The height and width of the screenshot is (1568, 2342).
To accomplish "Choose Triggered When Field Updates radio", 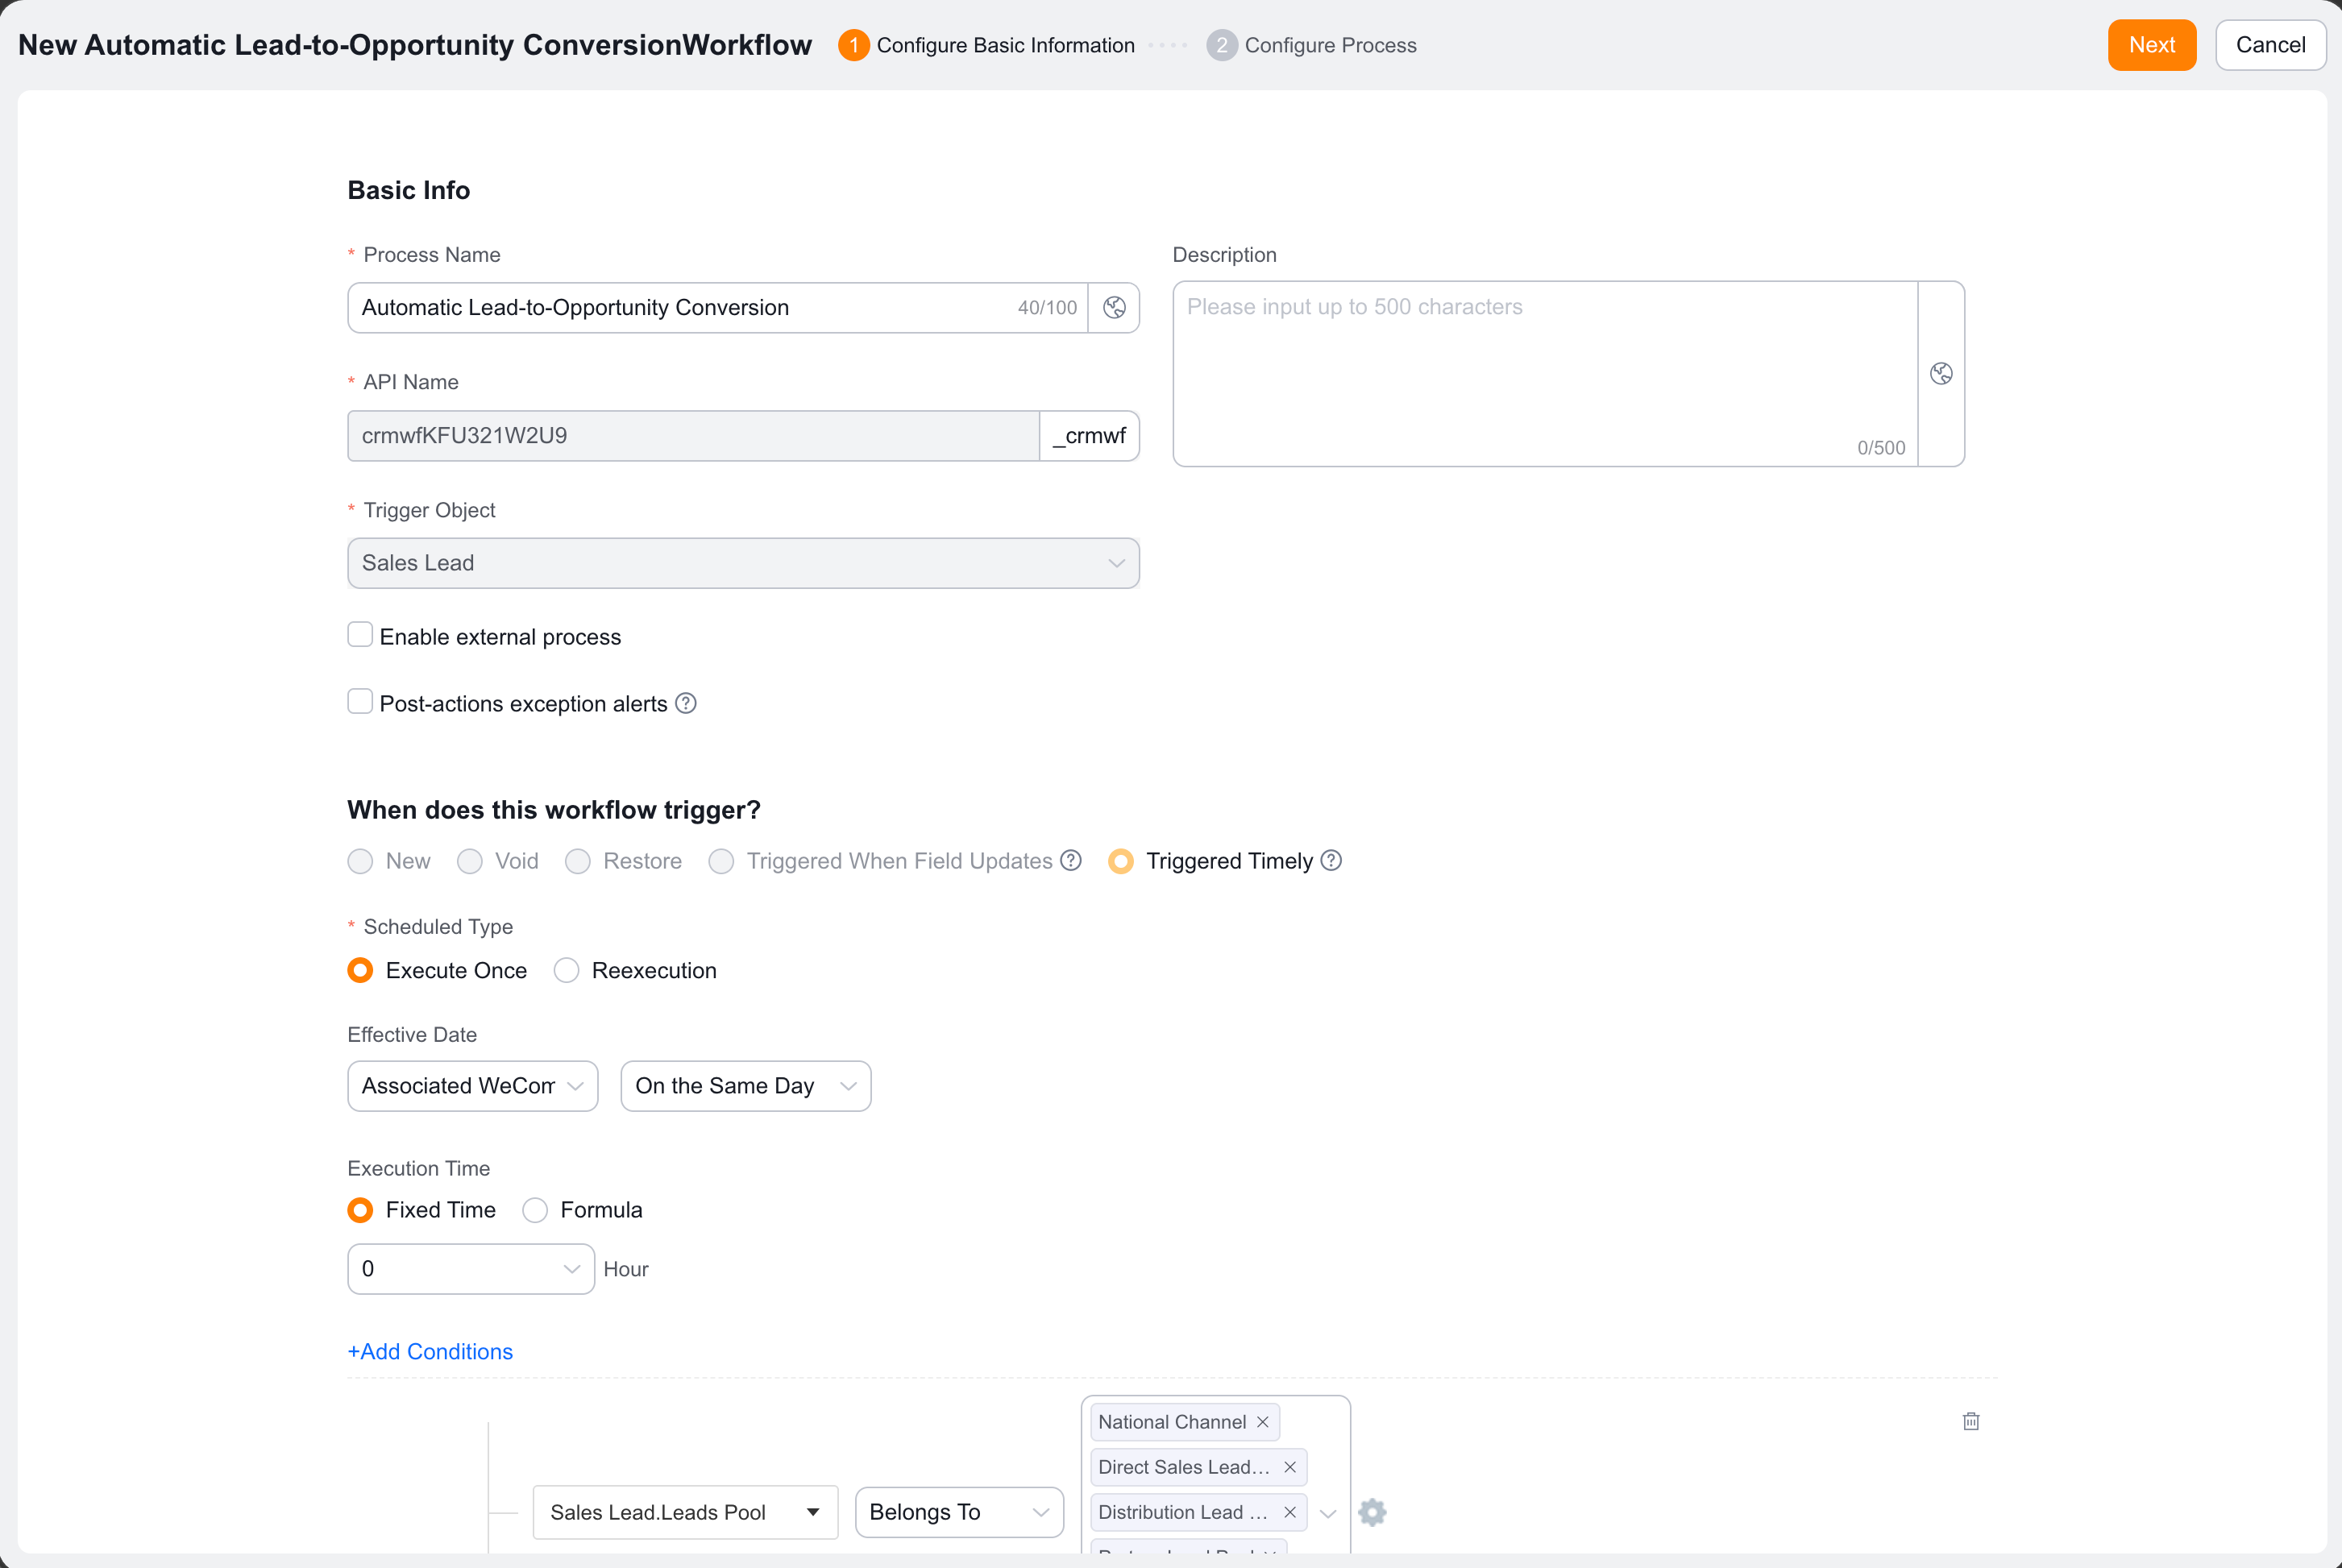I will coord(721,861).
